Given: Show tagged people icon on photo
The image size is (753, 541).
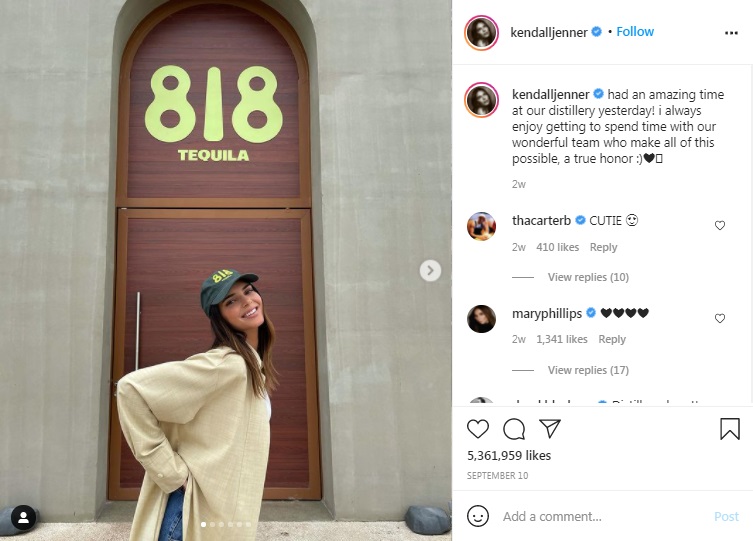Looking at the screenshot, I should point(23,517).
